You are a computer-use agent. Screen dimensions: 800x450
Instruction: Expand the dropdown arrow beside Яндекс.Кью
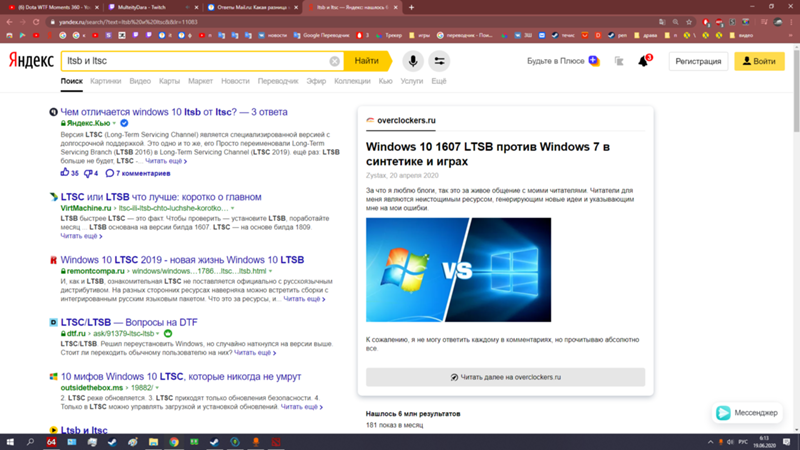point(114,123)
